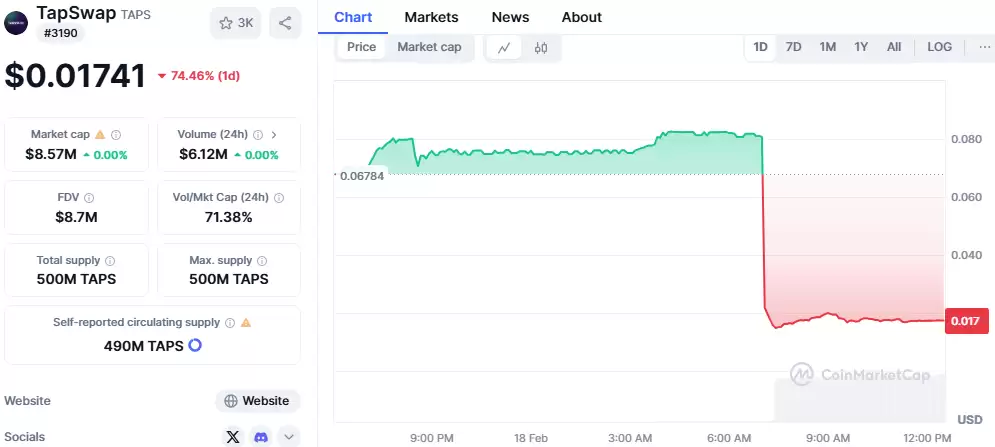The image size is (995, 447).
Task: Open the Discord social link
Action: pyautogui.click(x=261, y=436)
